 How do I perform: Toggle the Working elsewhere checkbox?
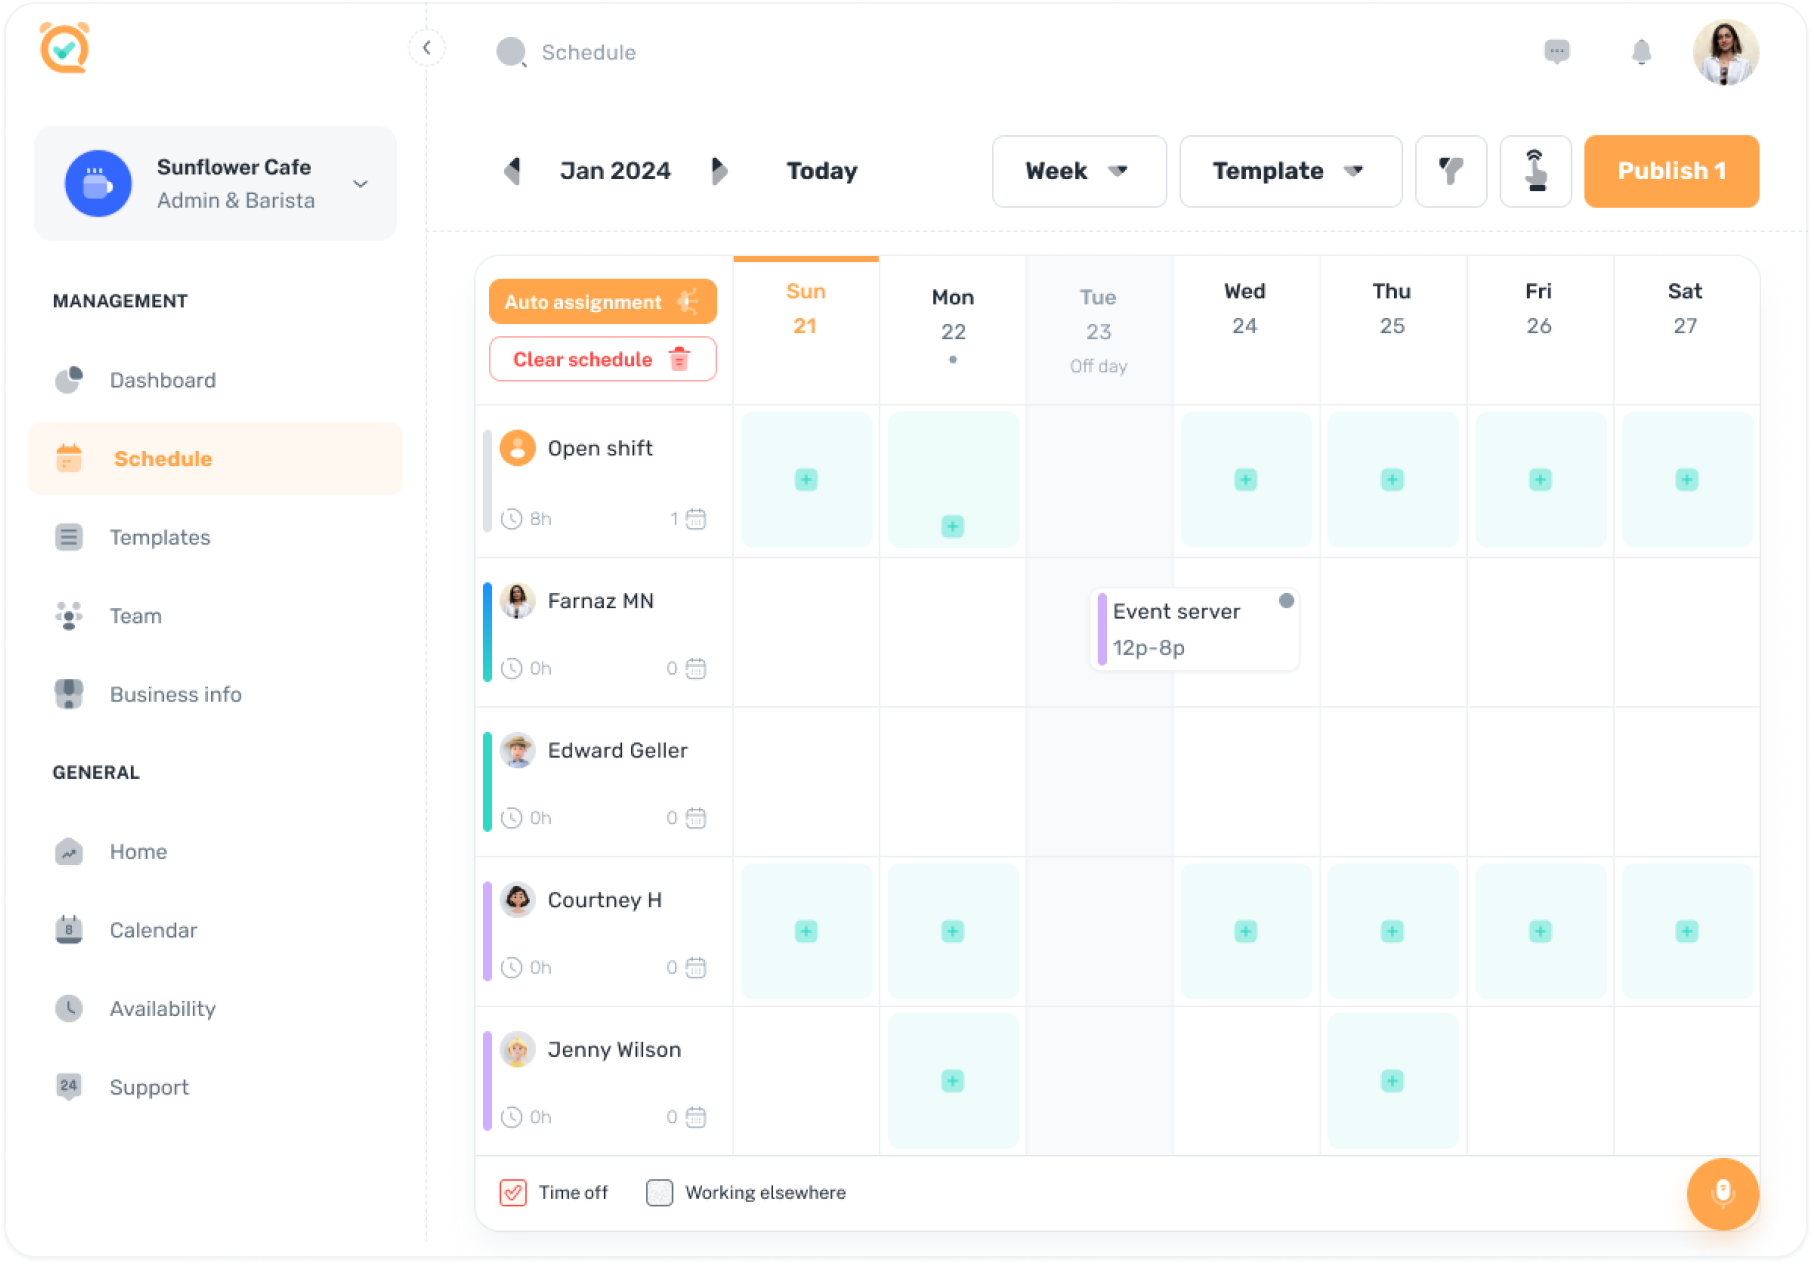pyautogui.click(x=659, y=1192)
